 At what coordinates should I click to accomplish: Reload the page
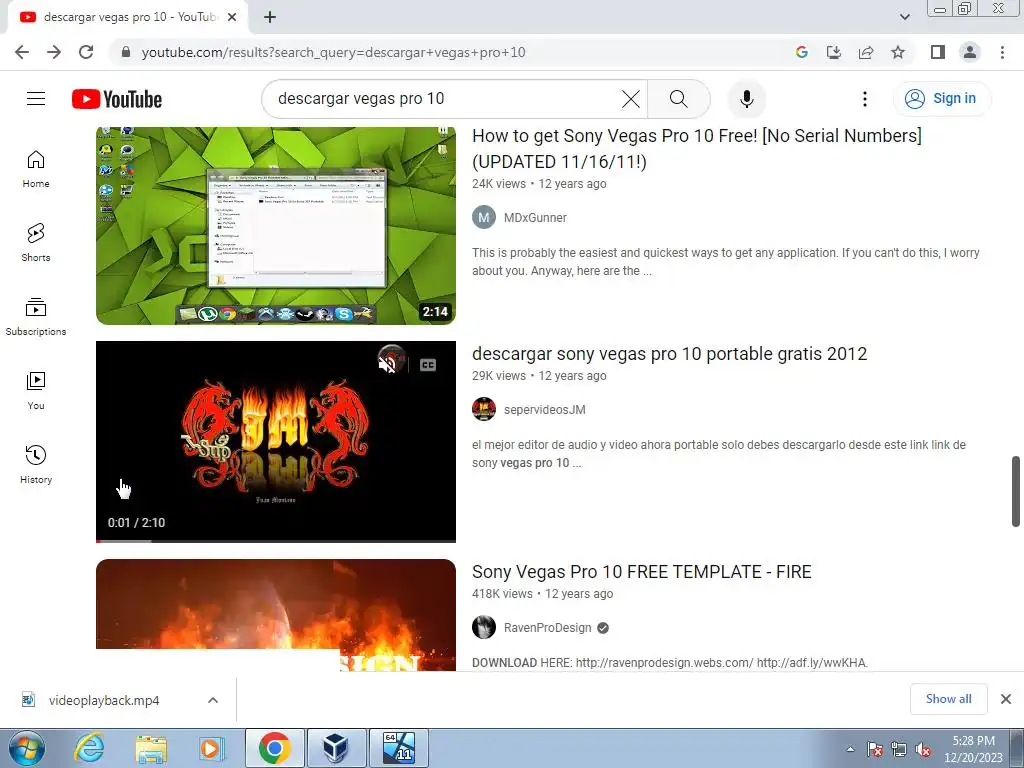(86, 52)
